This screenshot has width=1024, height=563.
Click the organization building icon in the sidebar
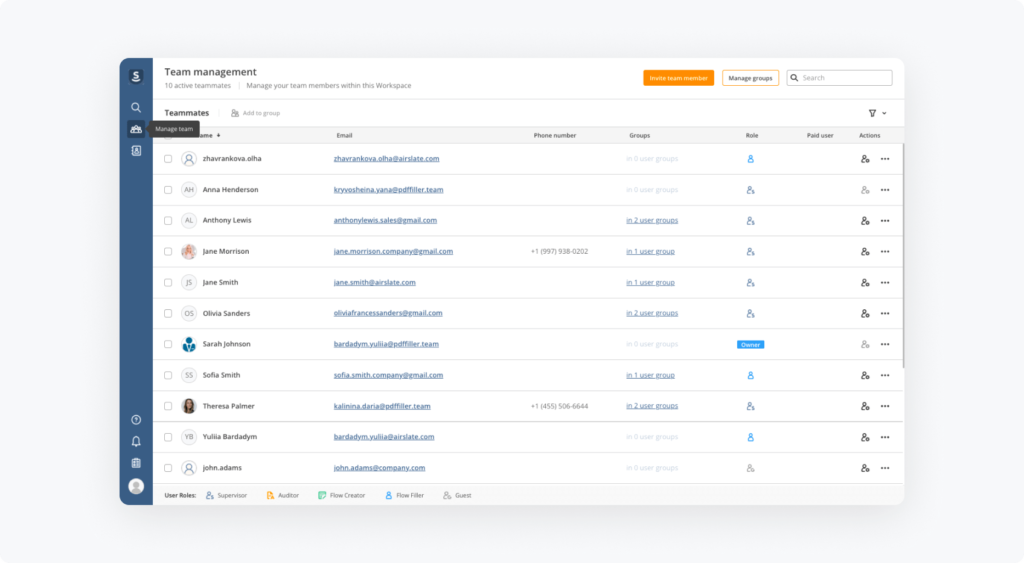pyautogui.click(x=136, y=463)
